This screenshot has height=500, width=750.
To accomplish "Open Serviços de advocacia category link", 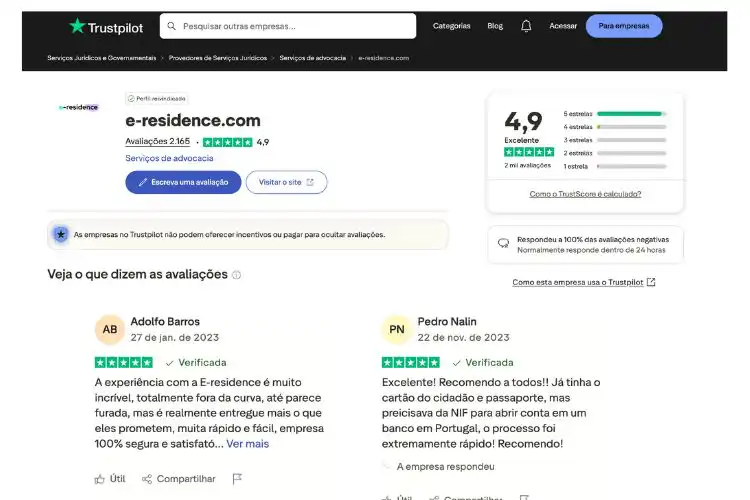I will (x=169, y=158).
